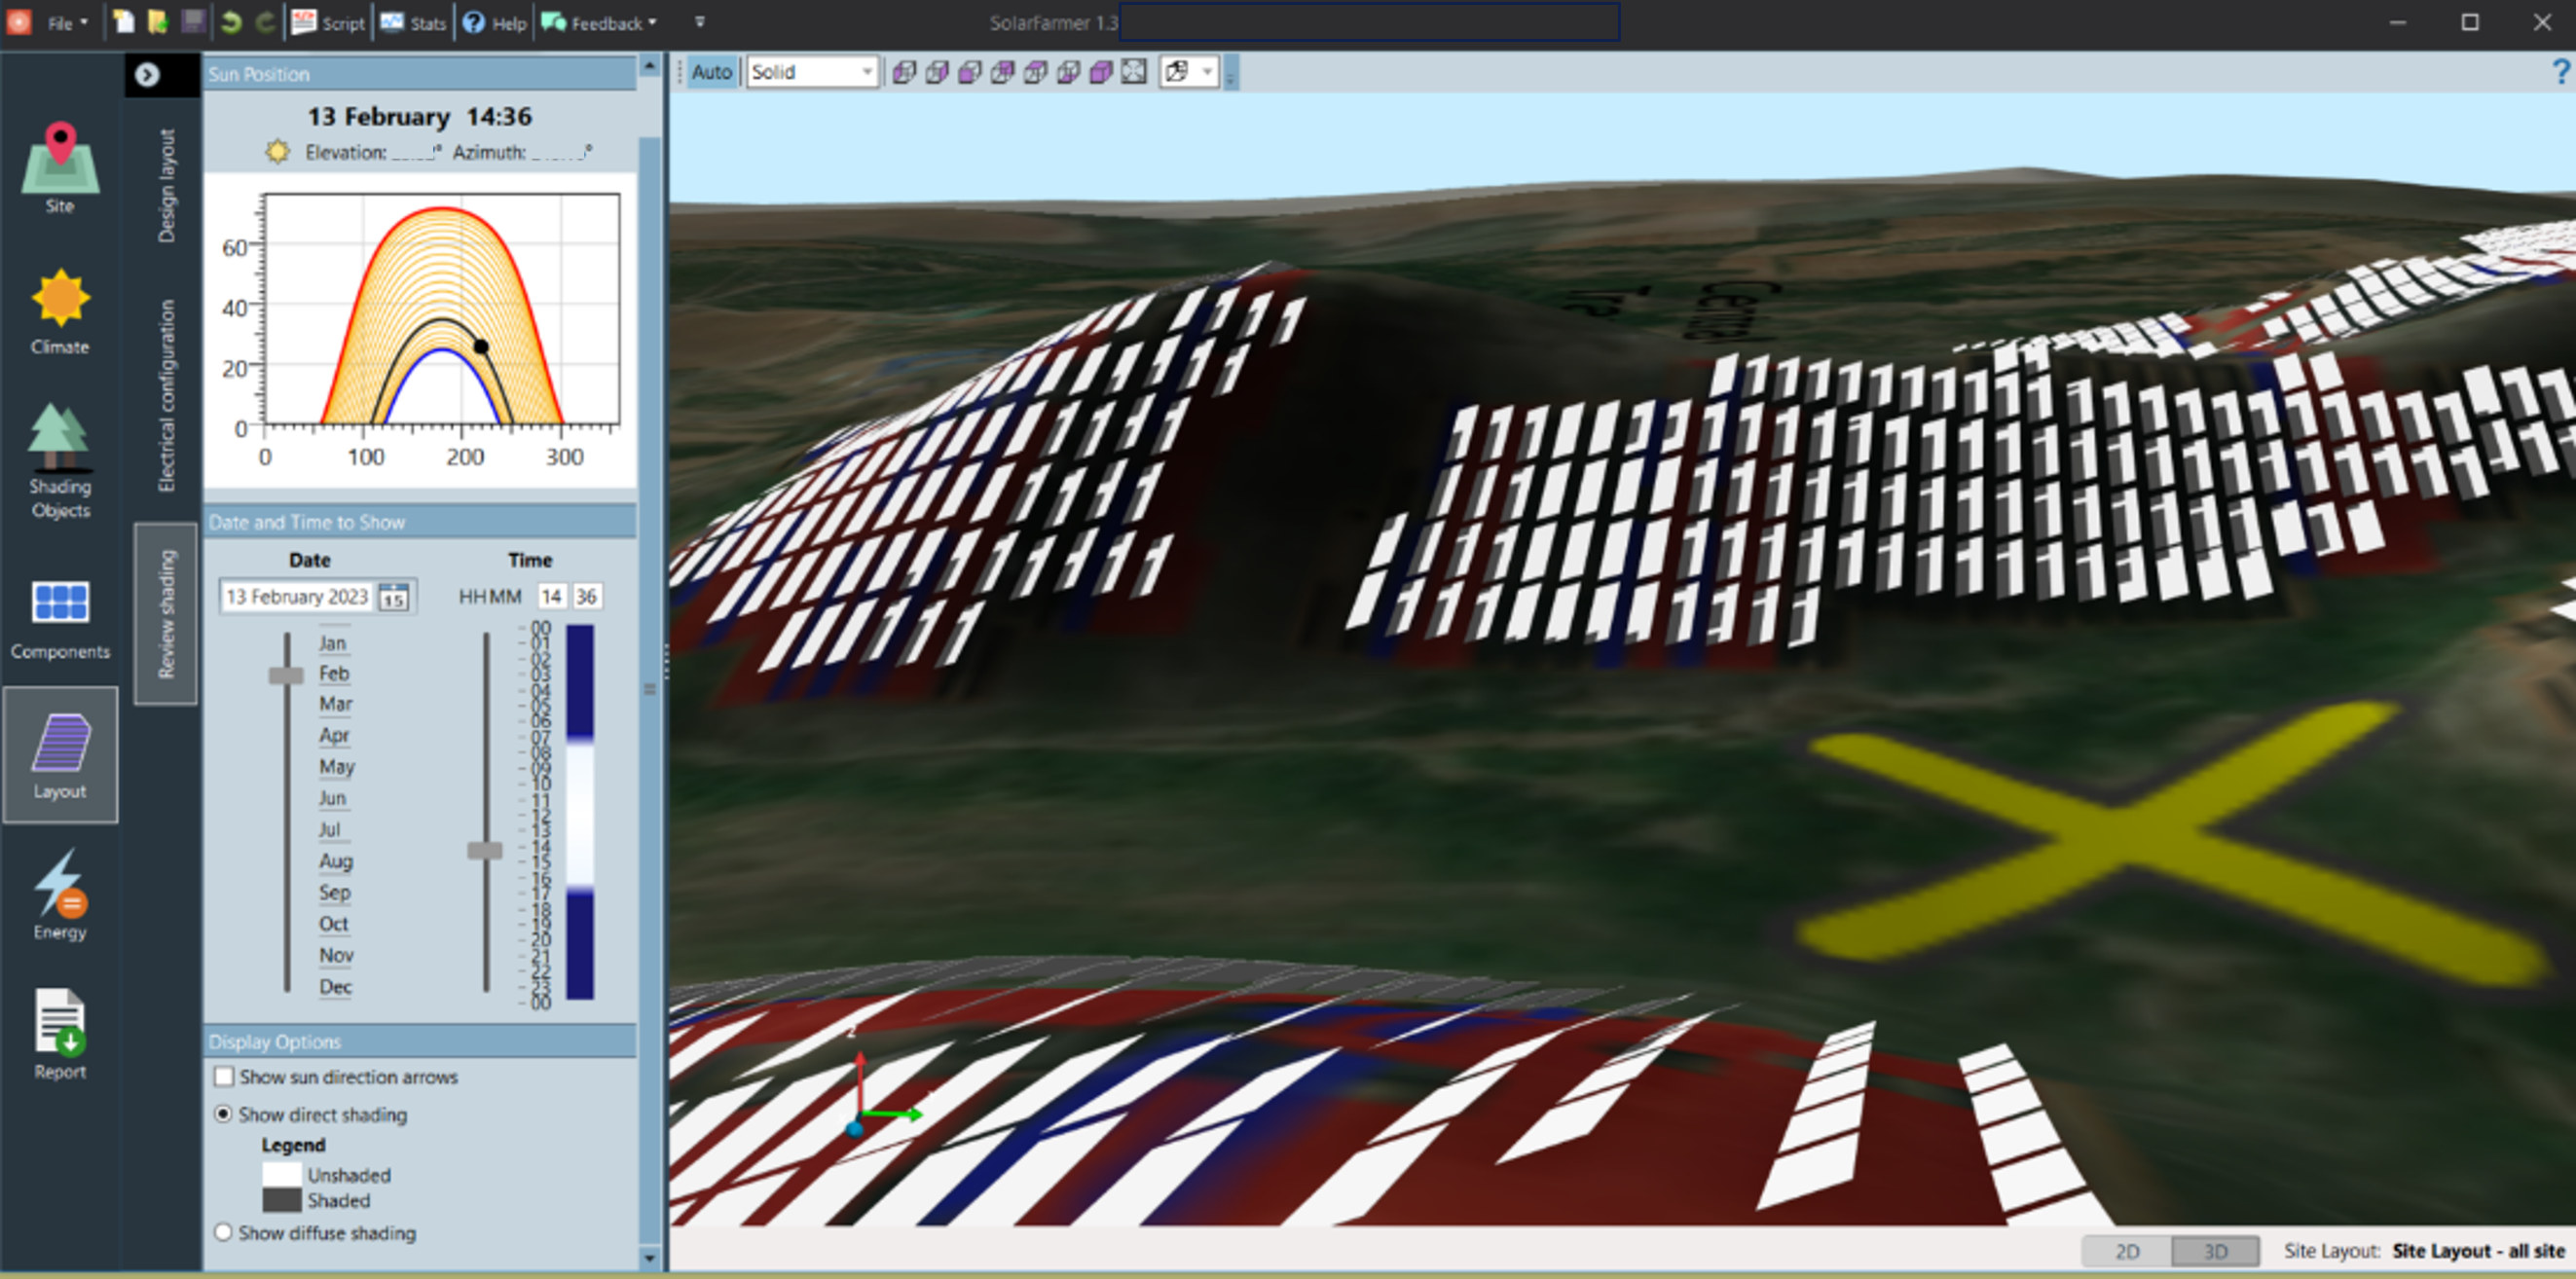Image resolution: width=2576 pixels, height=1279 pixels.
Task: Switch to the Design layout tab
Action: 166,185
